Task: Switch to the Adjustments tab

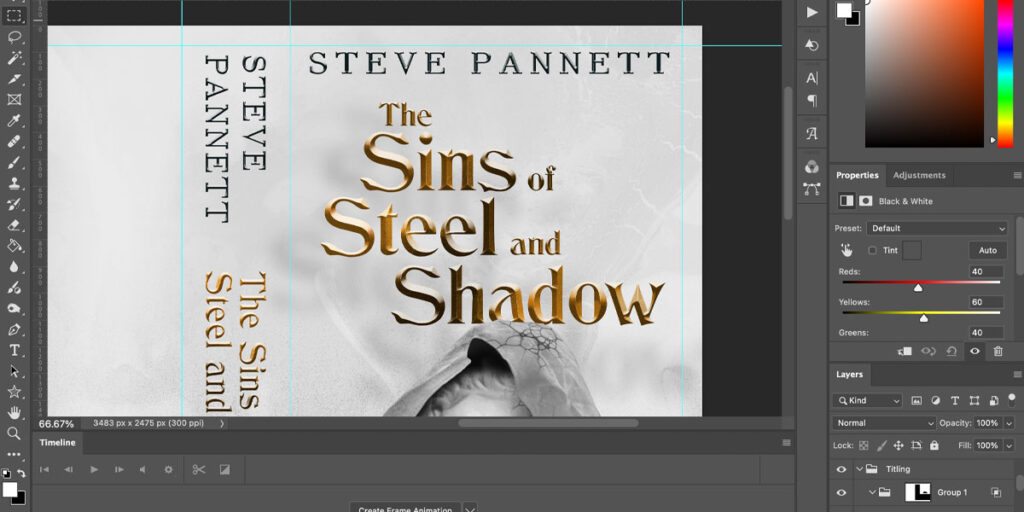Action: pos(918,175)
